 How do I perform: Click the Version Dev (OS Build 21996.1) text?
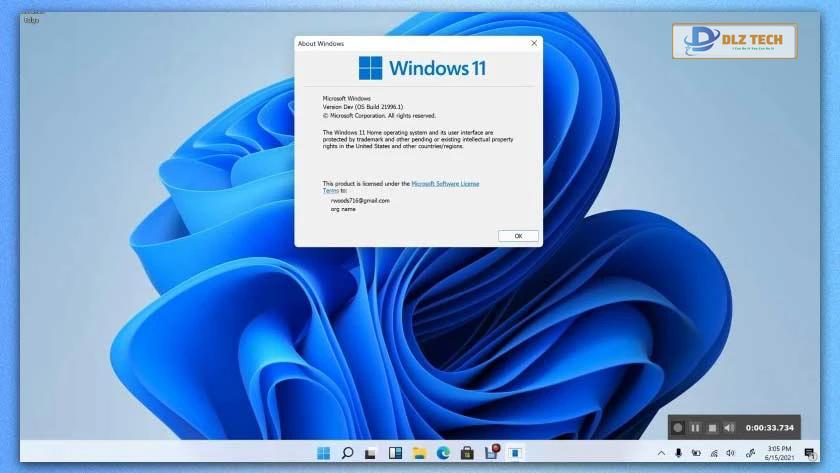point(363,107)
